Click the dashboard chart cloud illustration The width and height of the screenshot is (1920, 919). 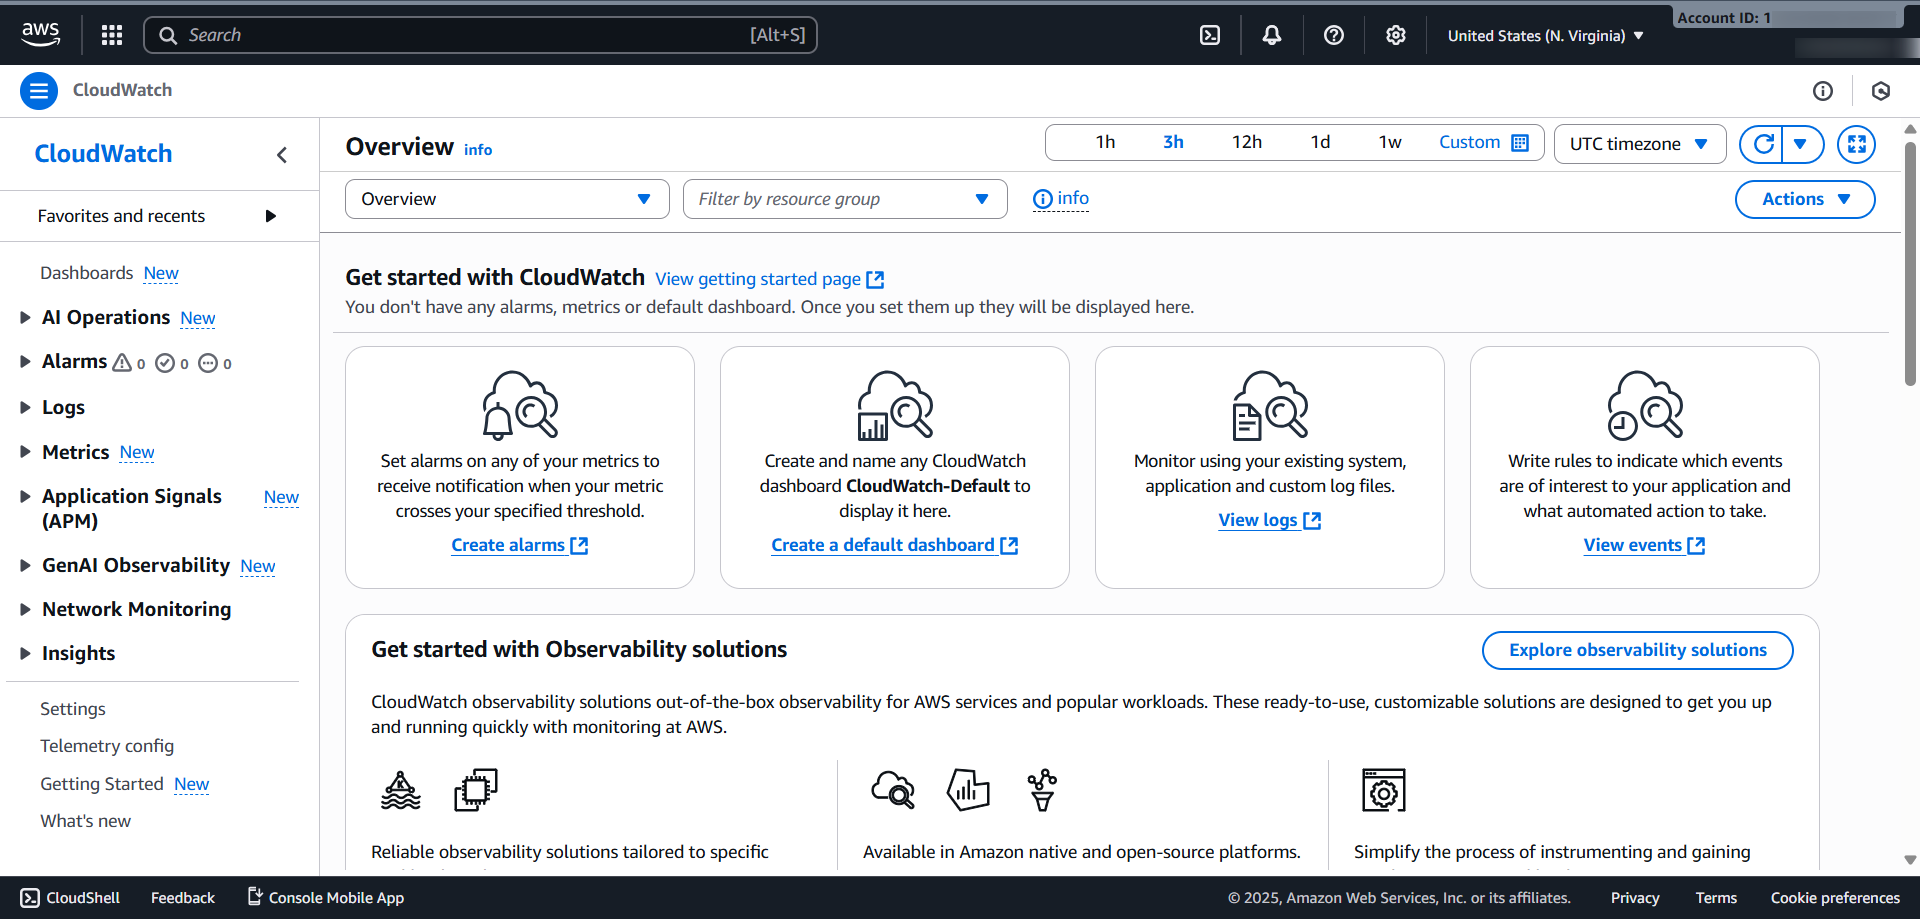895,404
